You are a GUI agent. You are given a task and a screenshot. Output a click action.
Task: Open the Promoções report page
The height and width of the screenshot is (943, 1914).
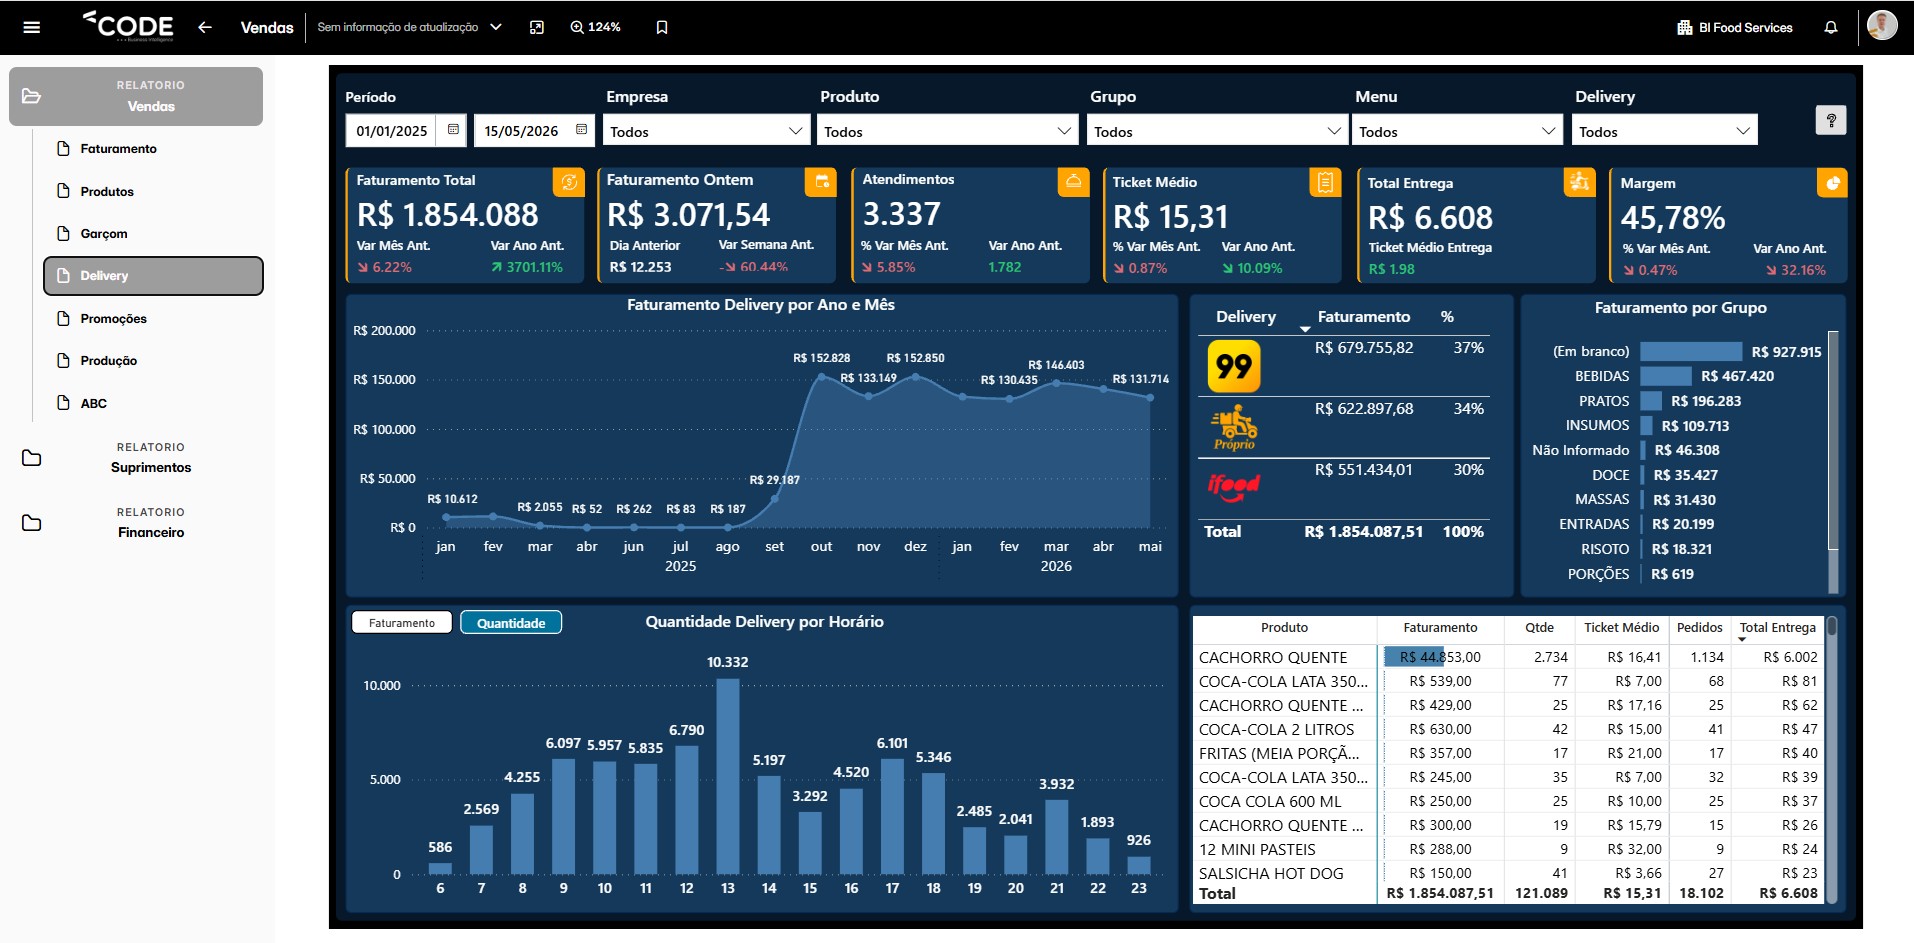[x=113, y=318]
